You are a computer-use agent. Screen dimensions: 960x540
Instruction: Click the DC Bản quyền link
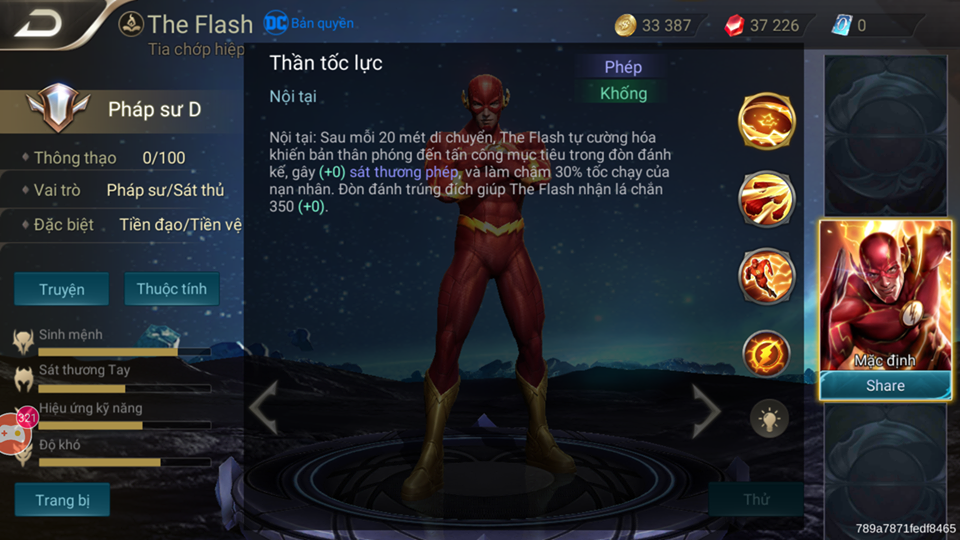tap(309, 23)
